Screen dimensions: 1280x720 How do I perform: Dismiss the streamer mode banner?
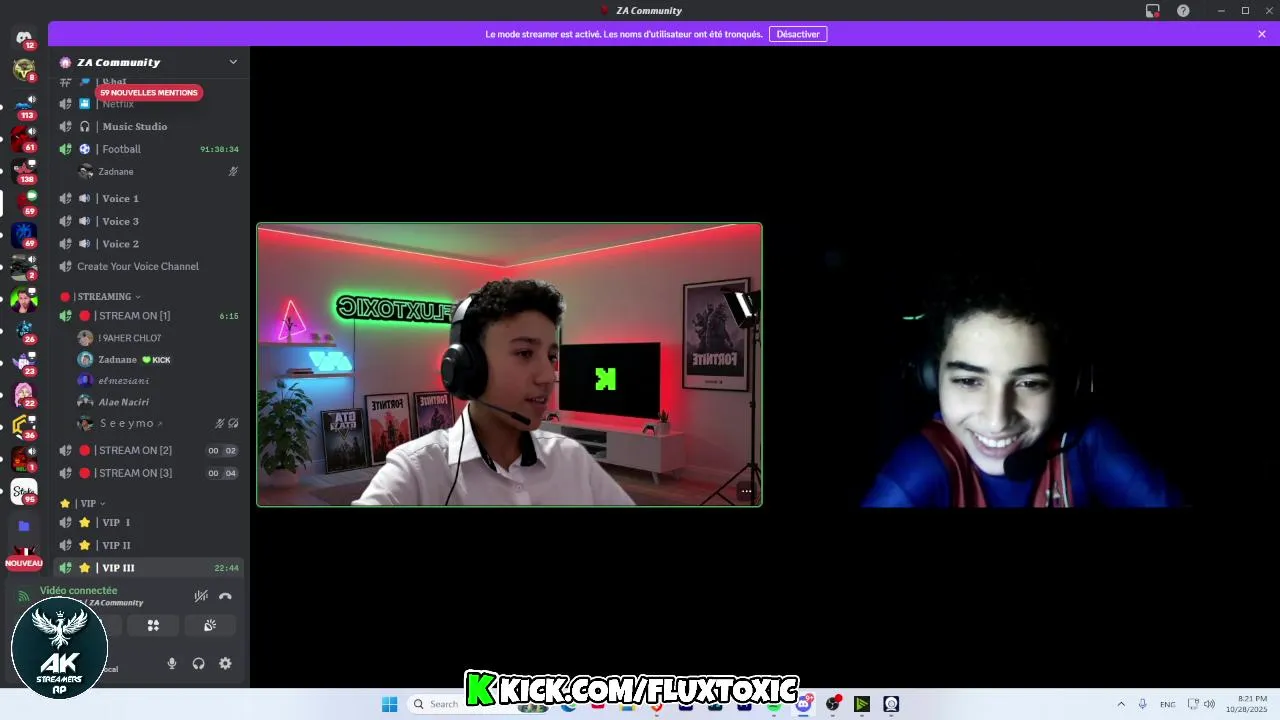click(x=1262, y=34)
